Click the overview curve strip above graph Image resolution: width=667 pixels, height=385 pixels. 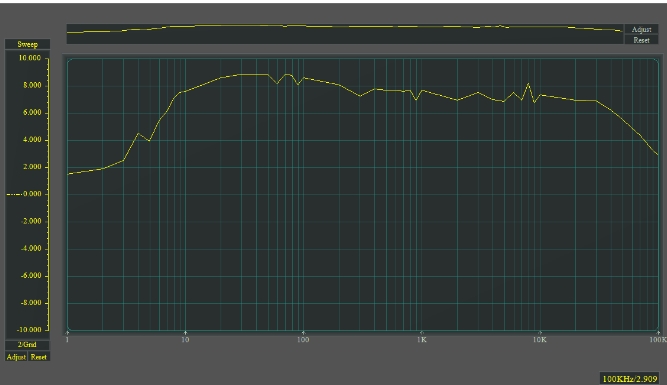point(345,34)
